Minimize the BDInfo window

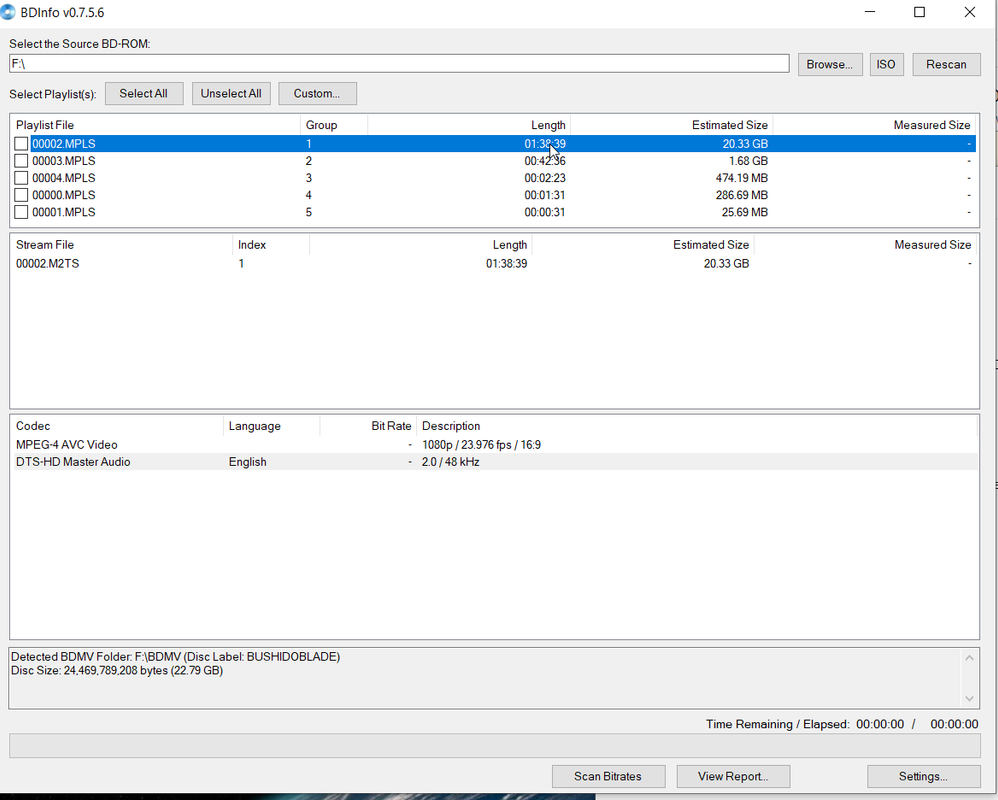click(x=870, y=12)
